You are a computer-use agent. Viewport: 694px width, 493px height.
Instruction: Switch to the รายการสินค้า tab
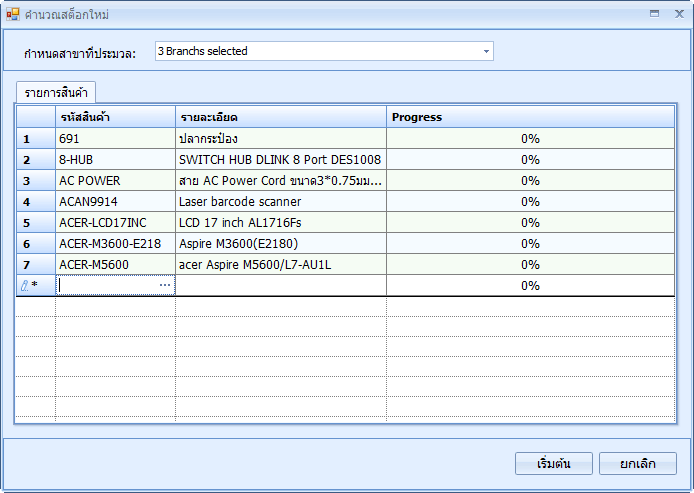coord(56,92)
